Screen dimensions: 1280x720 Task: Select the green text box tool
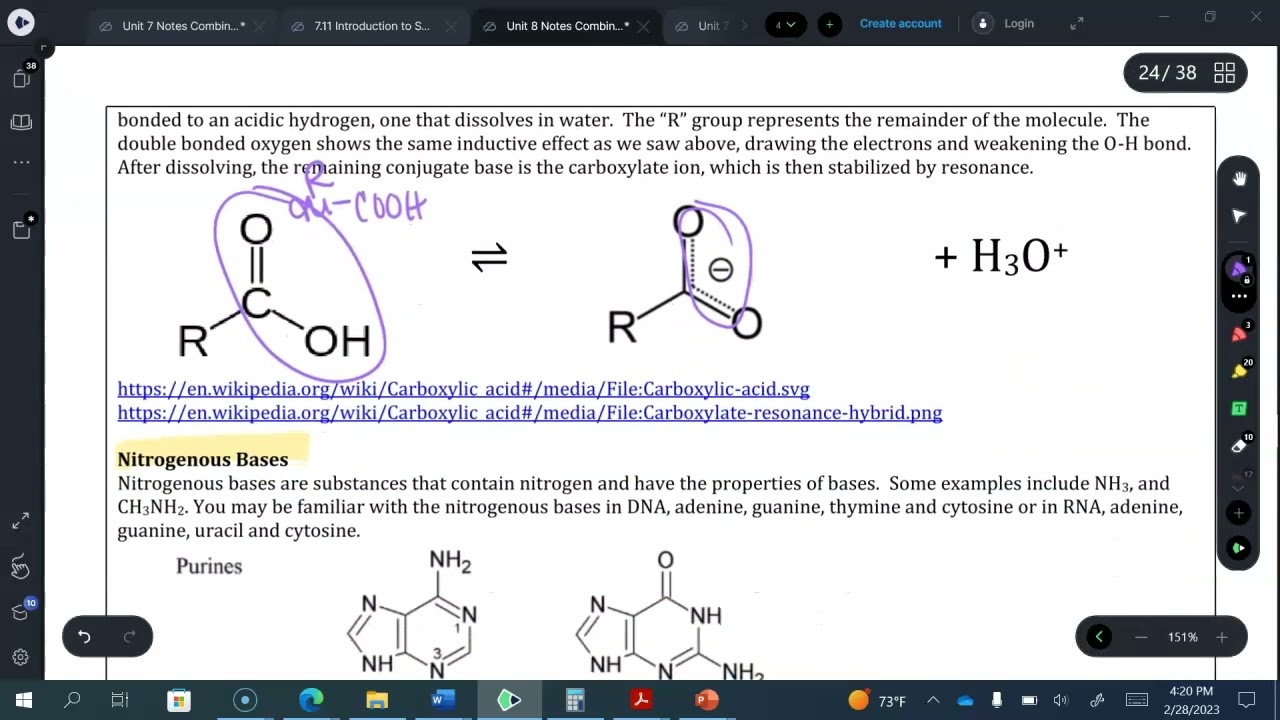coord(1239,408)
